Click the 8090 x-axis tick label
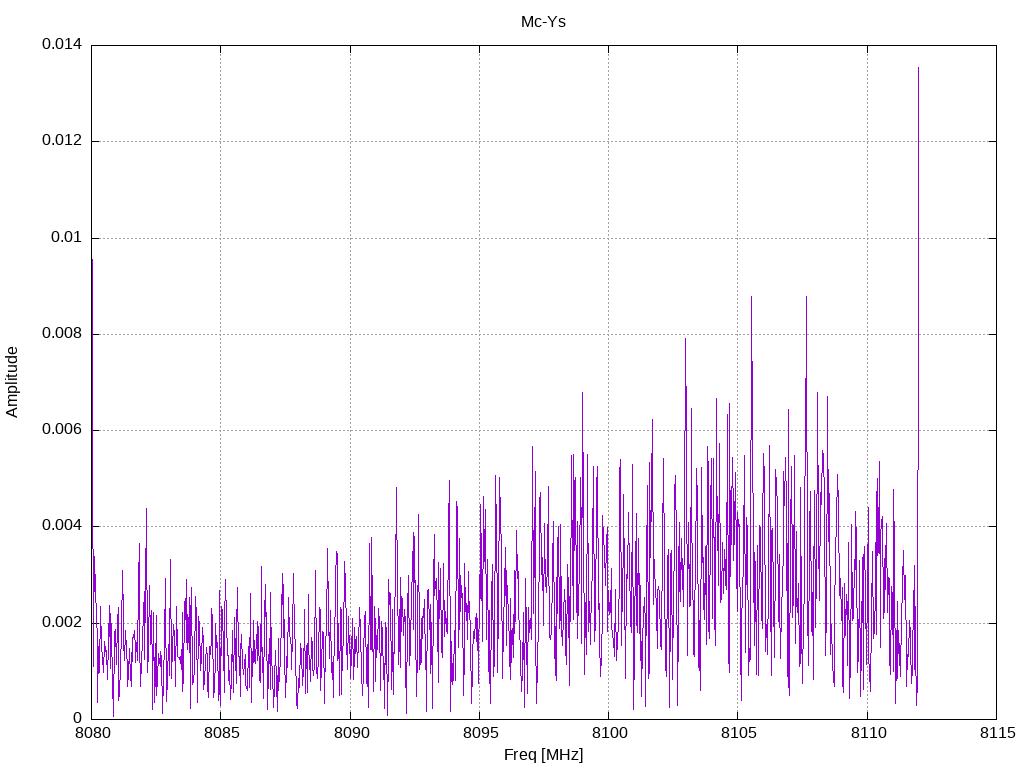The height and width of the screenshot is (768, 1024). (350, 735)
